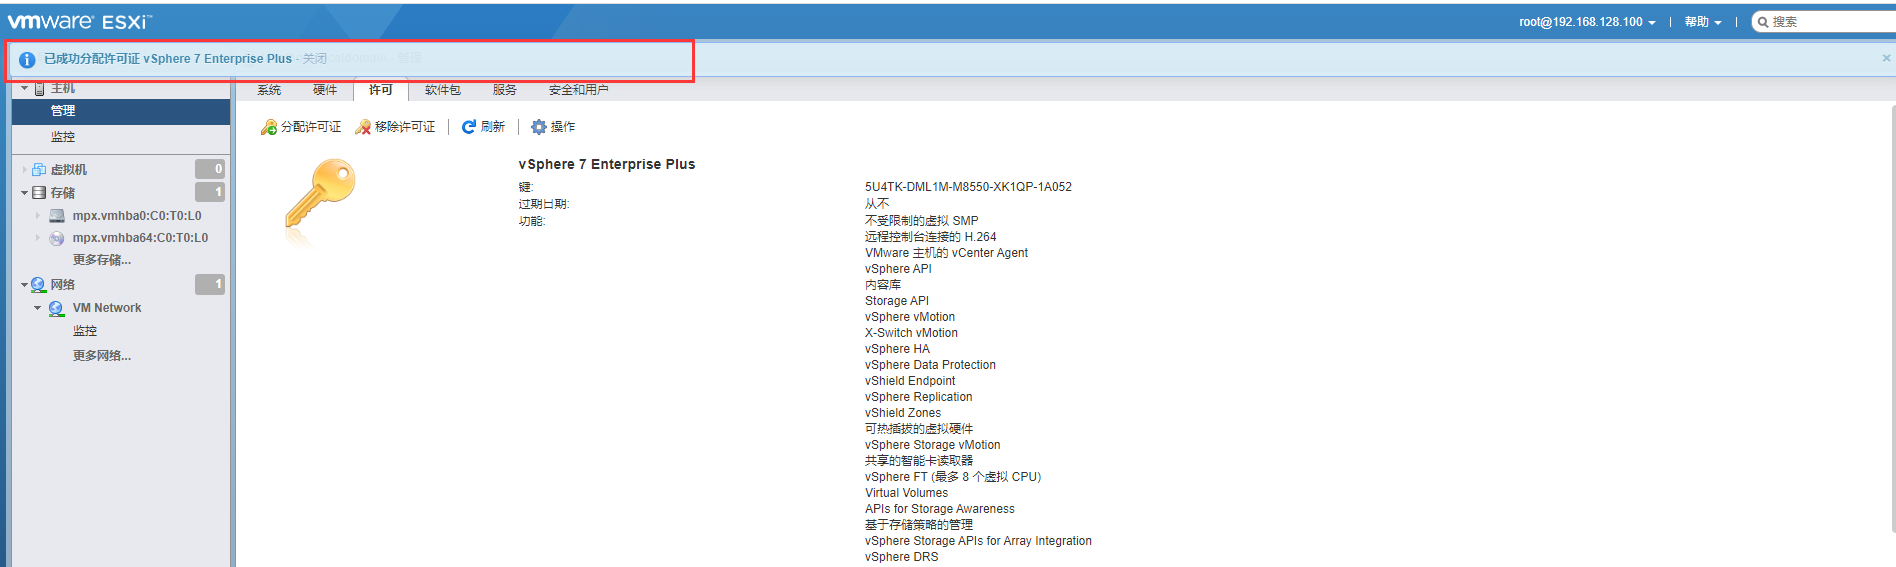The height and width of the screenshot is (567, 1896).
Task: Click Assign license button
Action: tap(301, 127)
